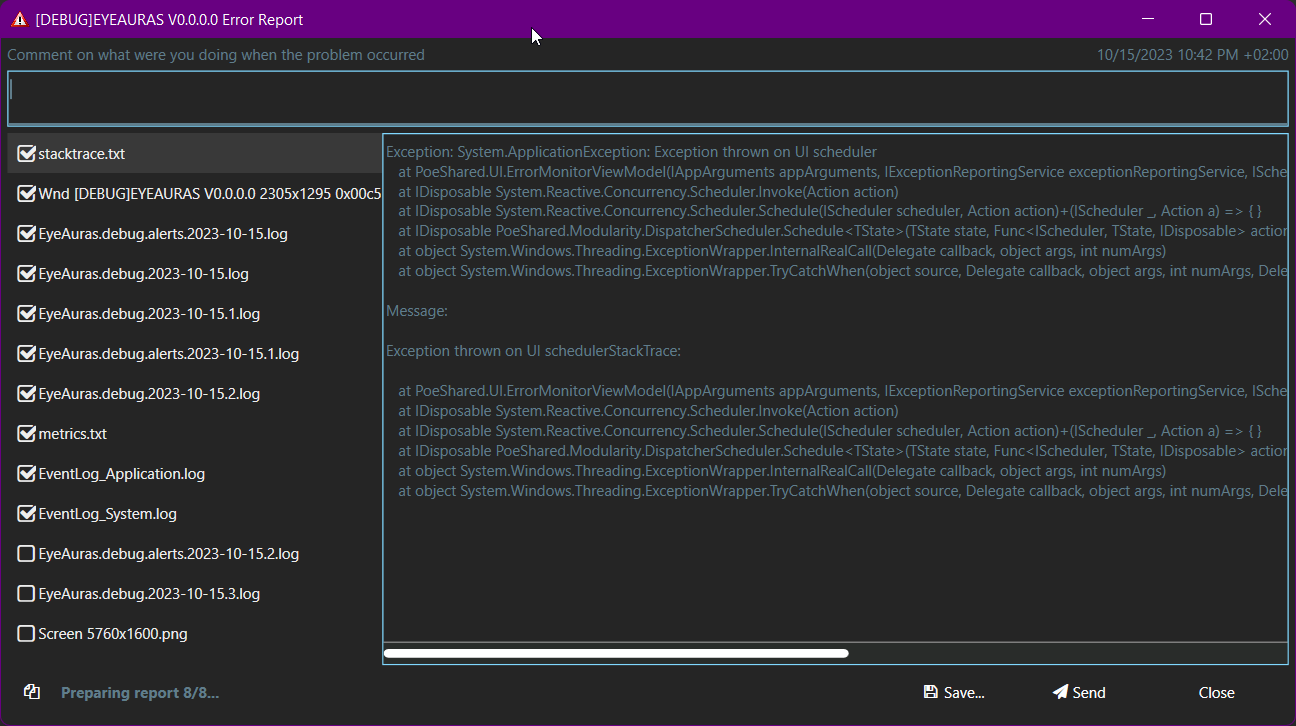
Task: Check EyeAuras.debug.alerts.2023-10-15.2.log checkbox
Action: [27, 553]
